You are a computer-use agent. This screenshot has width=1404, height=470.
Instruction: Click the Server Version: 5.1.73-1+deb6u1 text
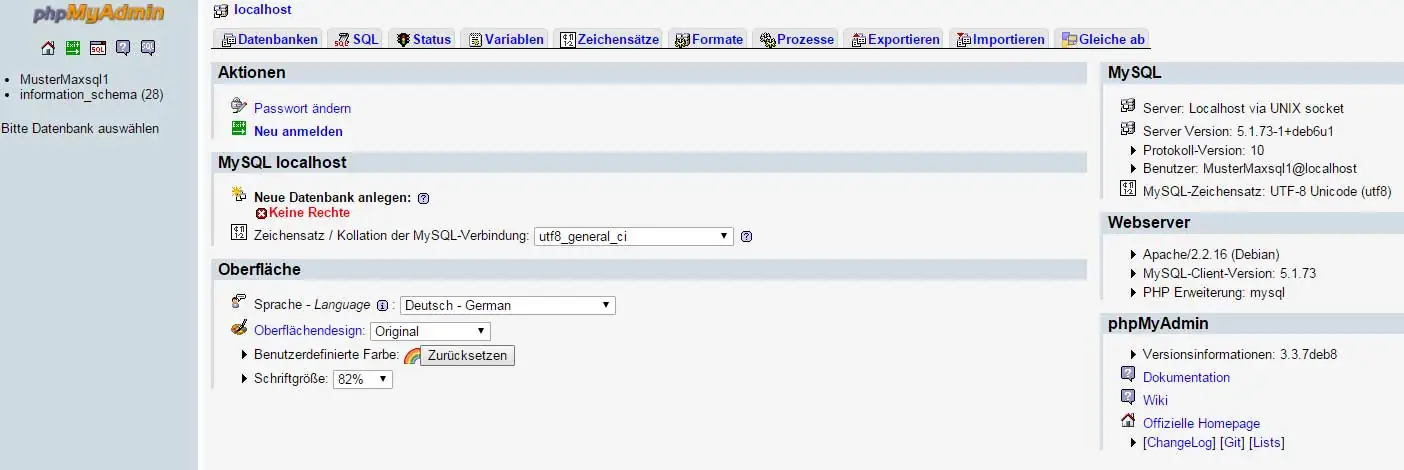click(1238, 131)
